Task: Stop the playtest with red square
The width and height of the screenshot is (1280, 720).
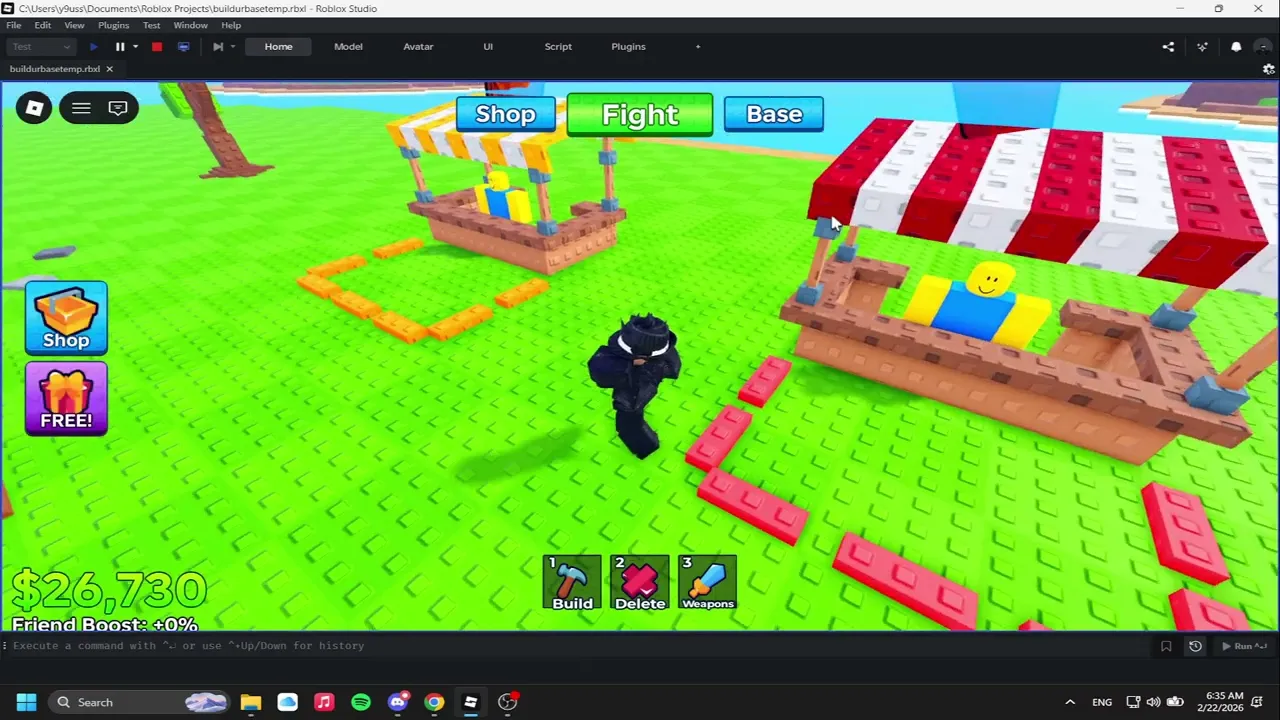Action: point(157,46)
